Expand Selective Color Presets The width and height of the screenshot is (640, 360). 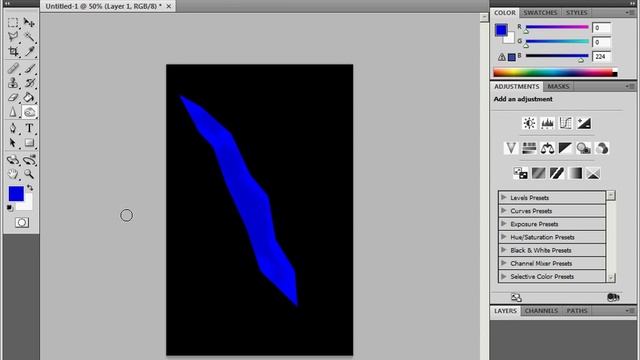click(x=504, y=276)
